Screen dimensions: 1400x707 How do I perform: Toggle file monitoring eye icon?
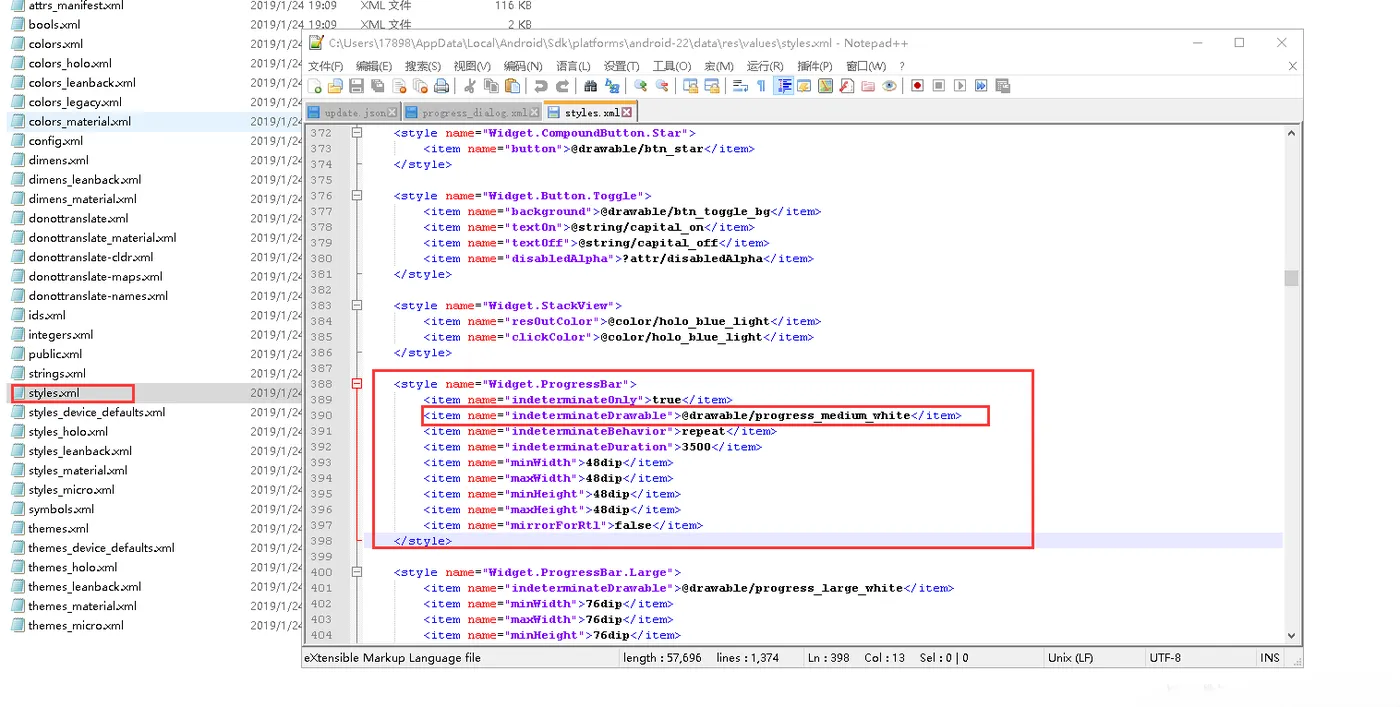(889, 86)
